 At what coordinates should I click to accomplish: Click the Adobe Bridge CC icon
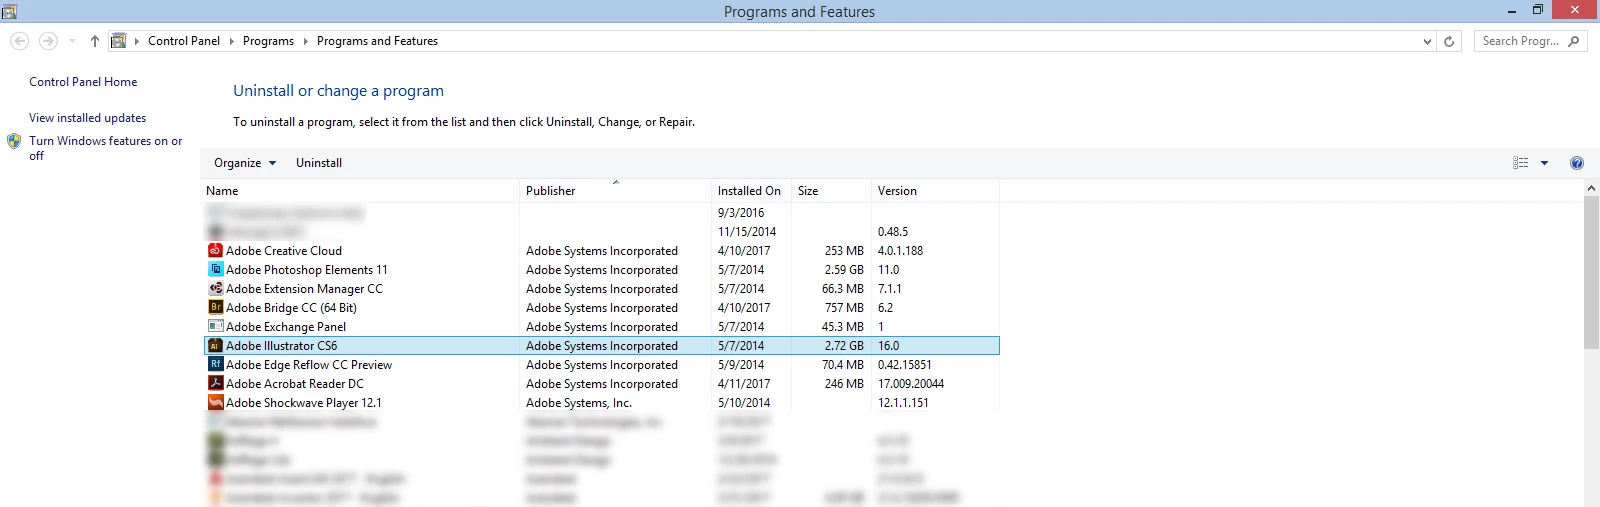click(x=215, y=308)
